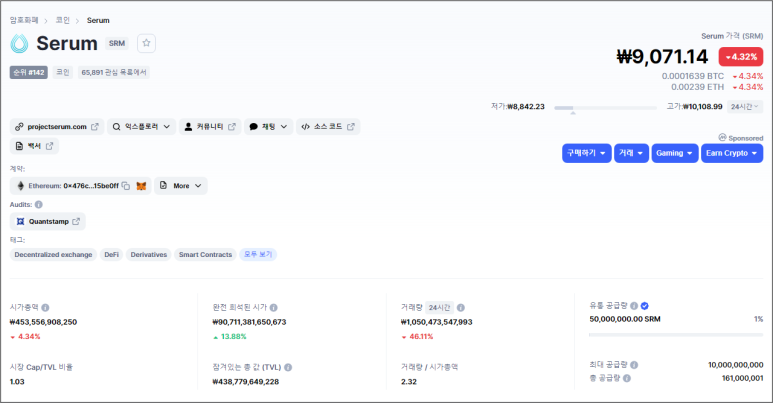
Task: Open the 소스 코드 source code link
Action: point(328,127)
